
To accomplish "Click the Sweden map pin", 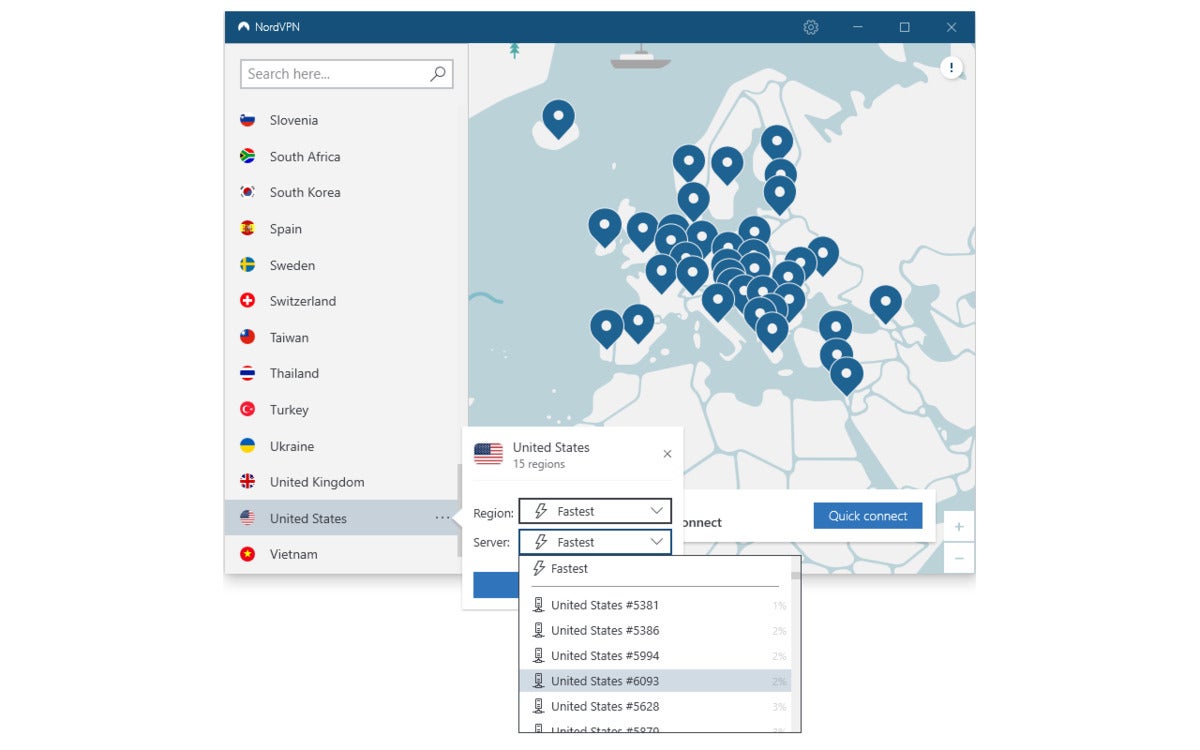I will tap(727, 166).
